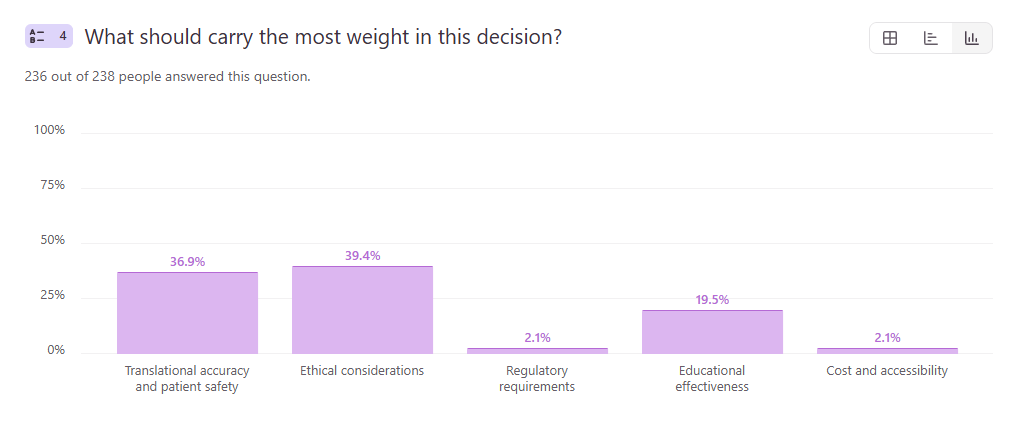Click the 36.9% value label
The height and width of the screenshot is (428, 1016).
tap(187, 262)
